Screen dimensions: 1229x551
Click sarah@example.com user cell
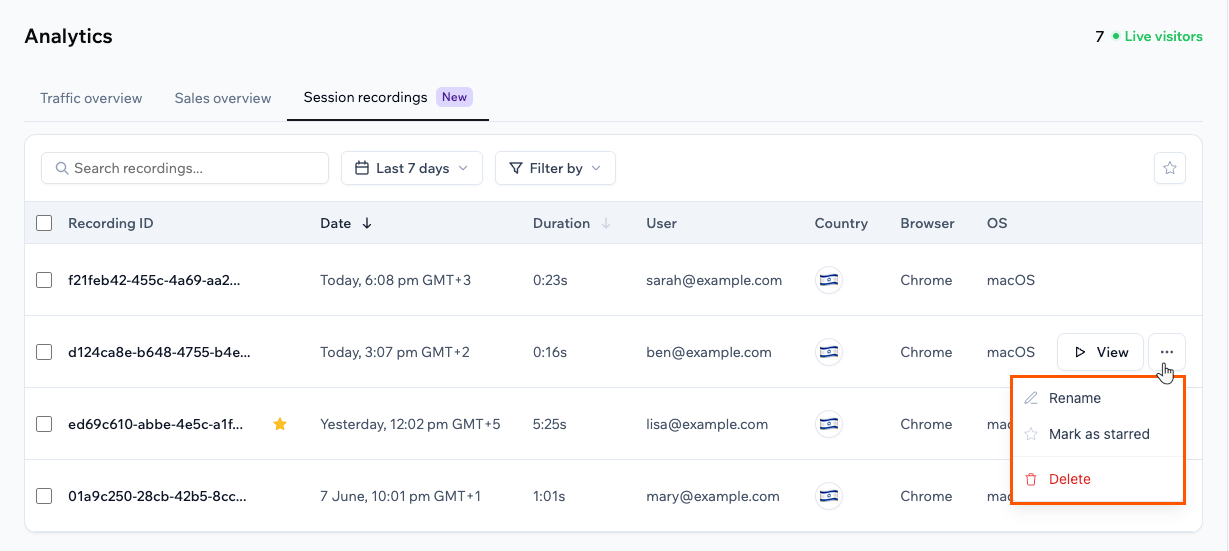coord(714,280)
